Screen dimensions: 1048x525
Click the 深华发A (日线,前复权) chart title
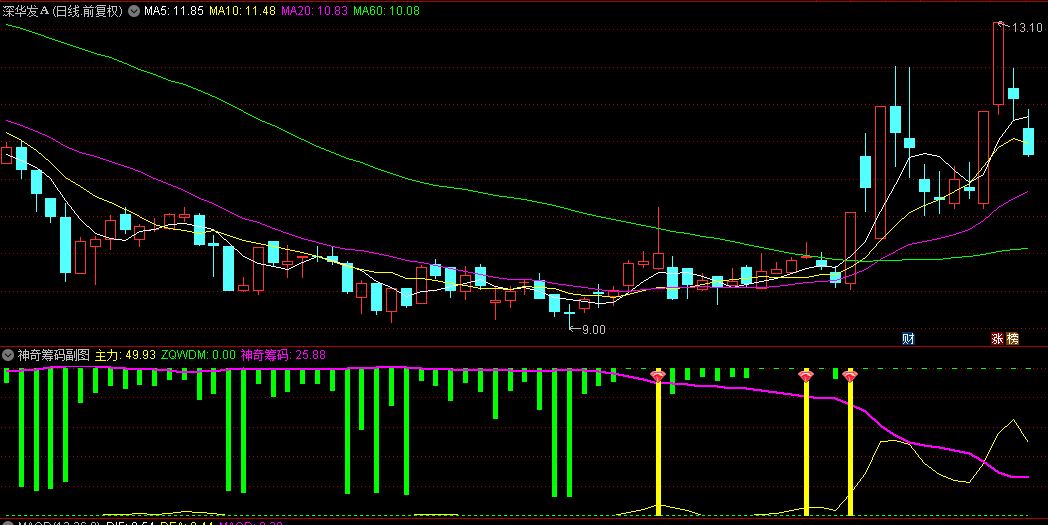tap(62, 11)
